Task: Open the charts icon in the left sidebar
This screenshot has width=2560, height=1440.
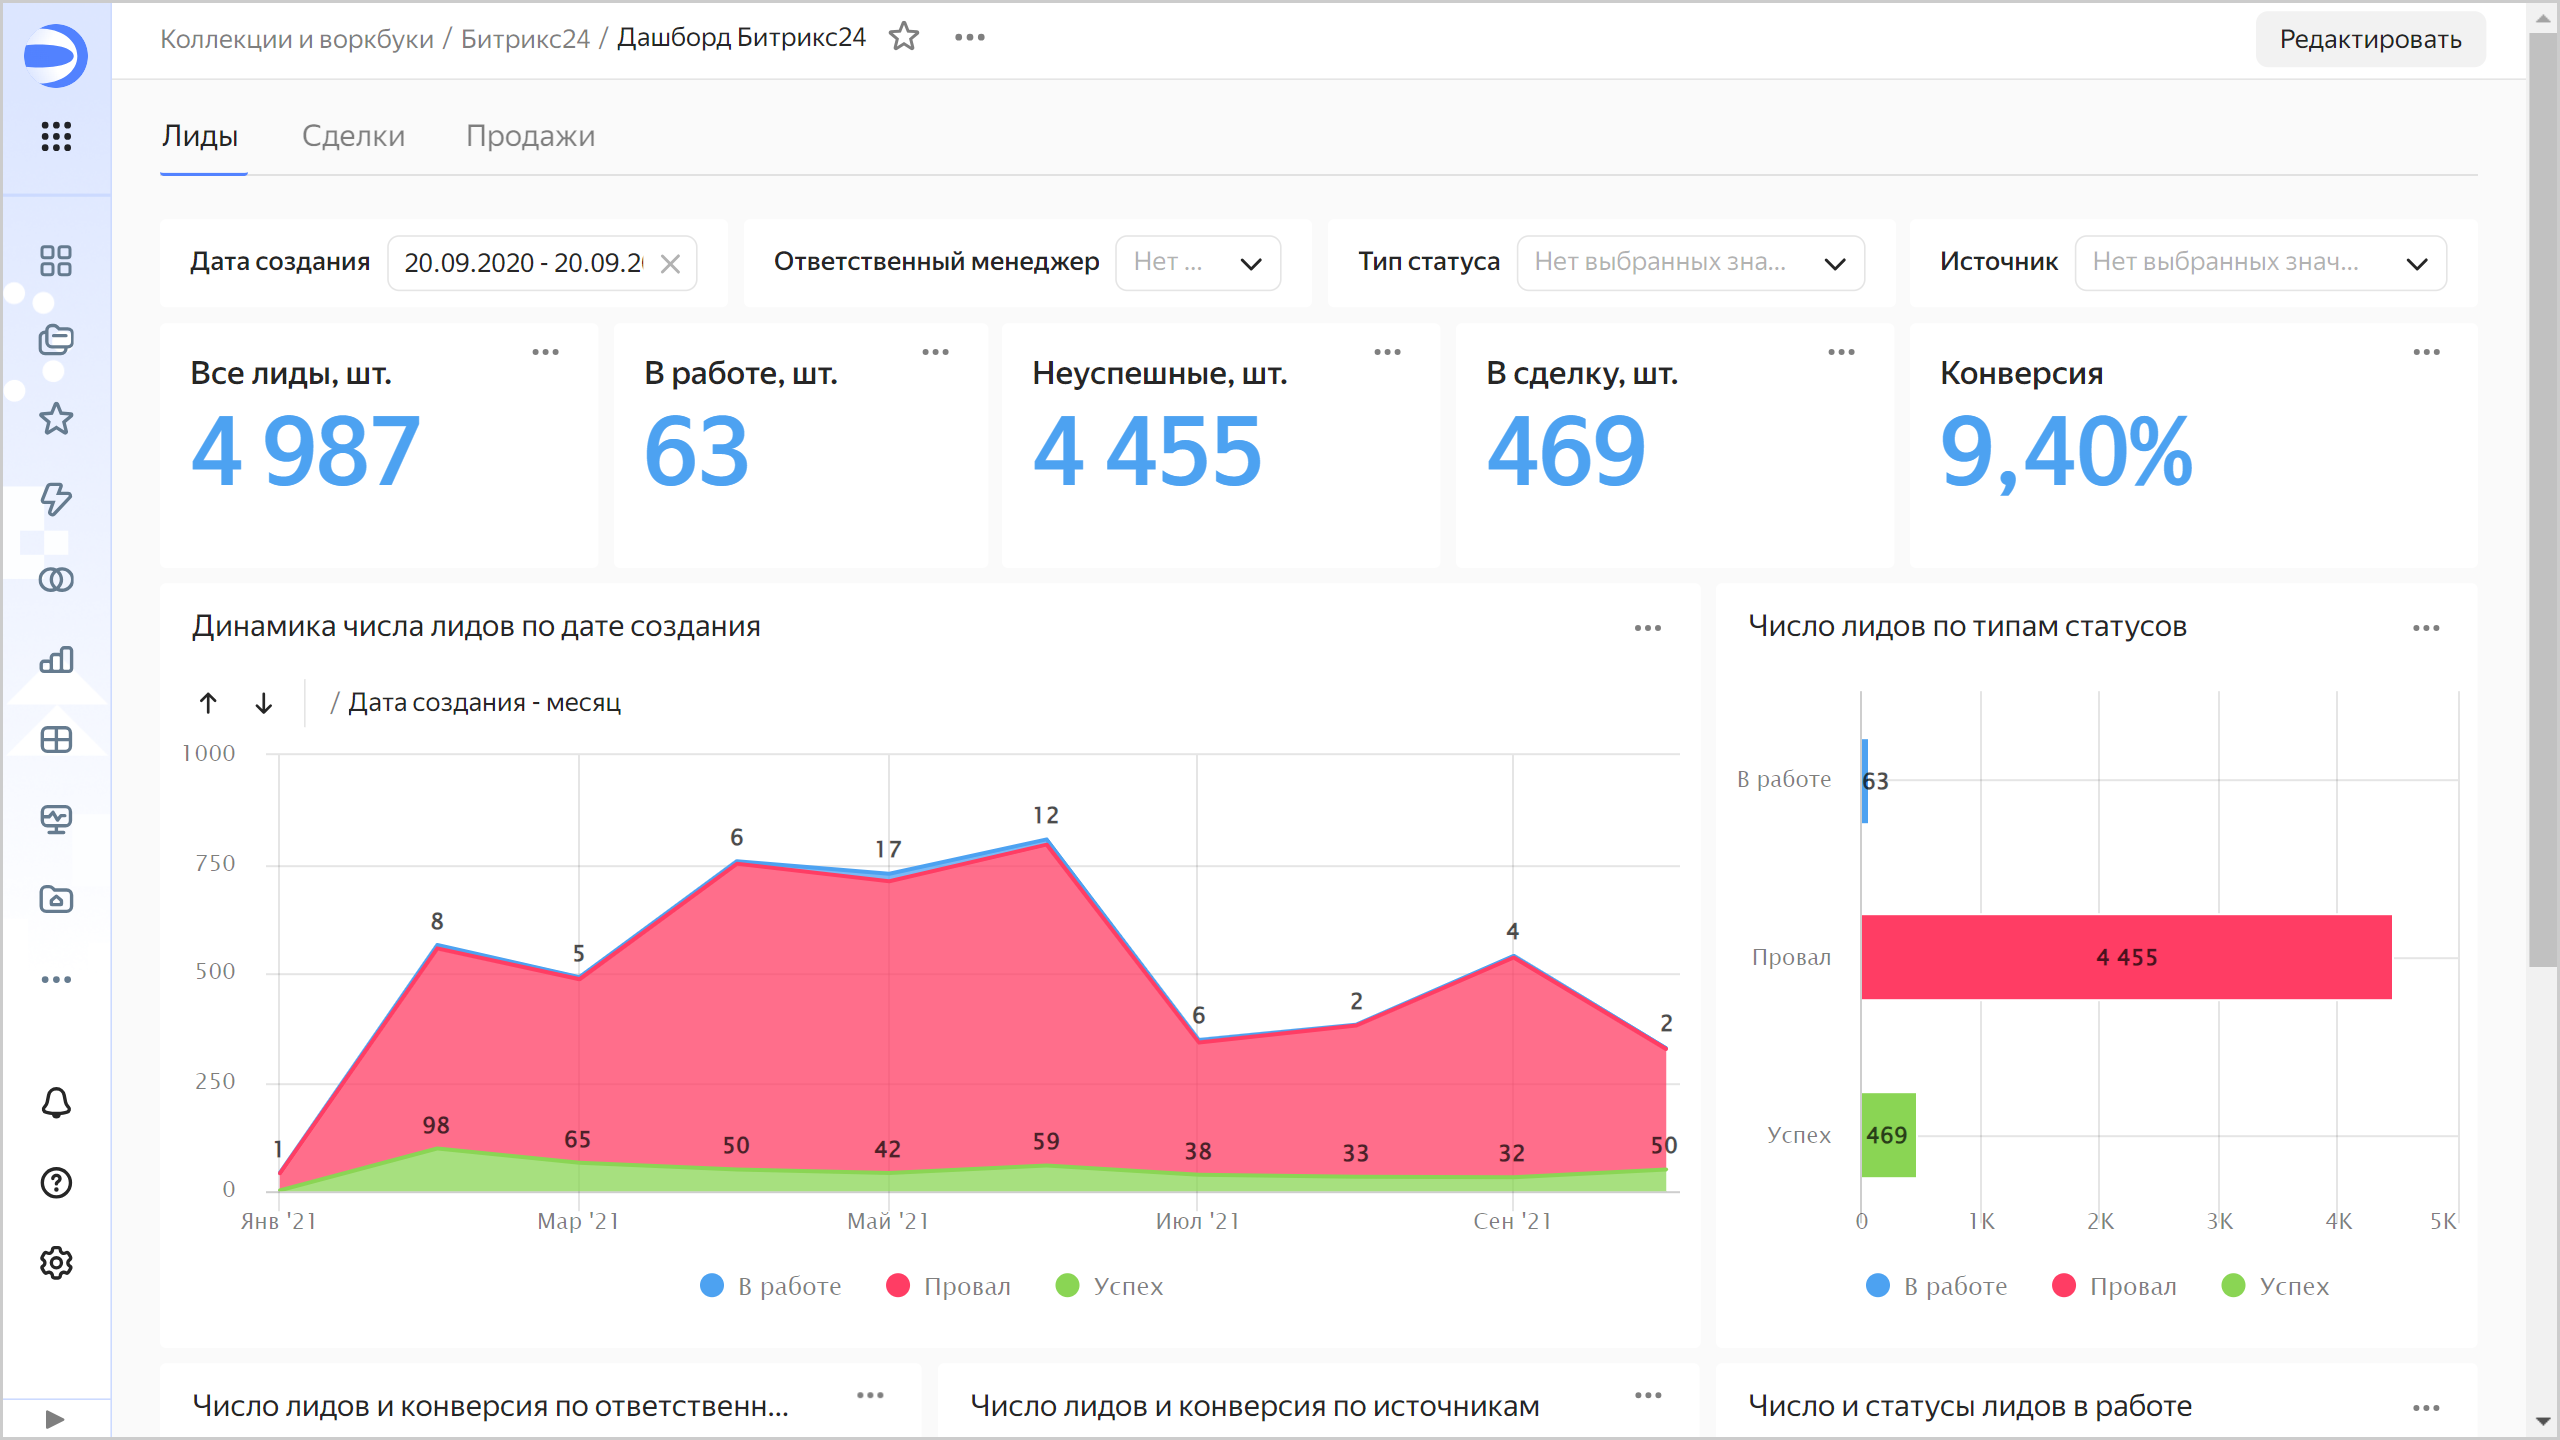Action: [55, 660]
